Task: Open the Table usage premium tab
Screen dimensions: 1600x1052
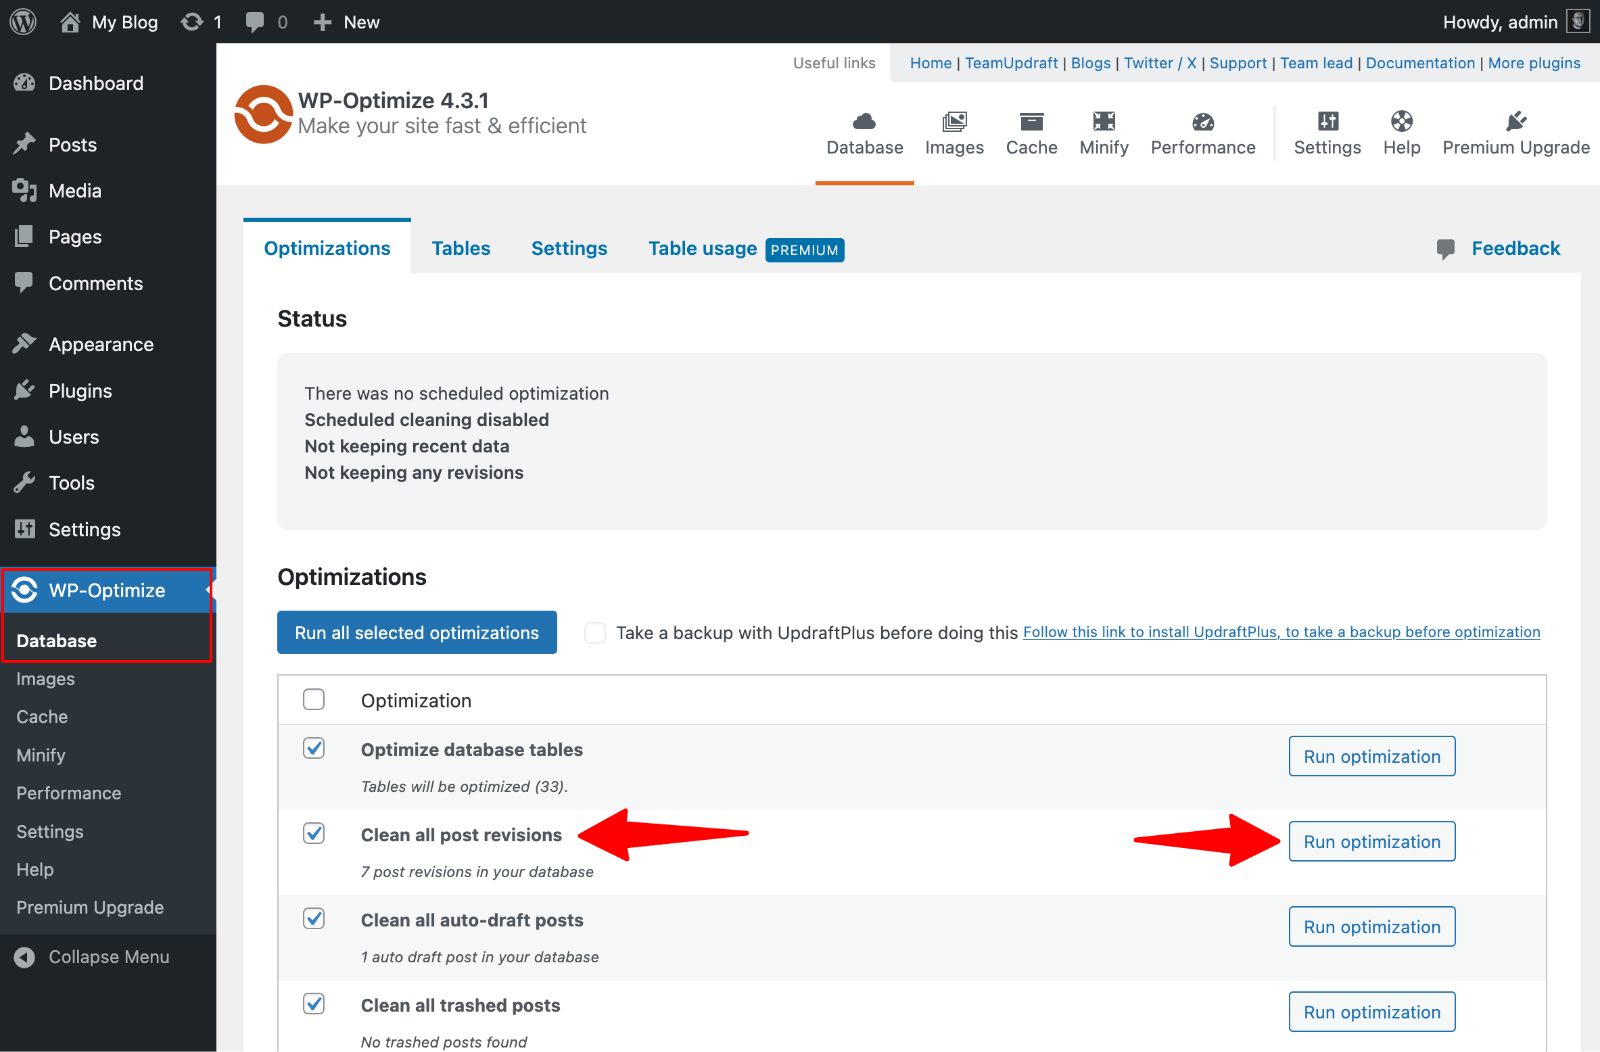Action: click(702, 248)
